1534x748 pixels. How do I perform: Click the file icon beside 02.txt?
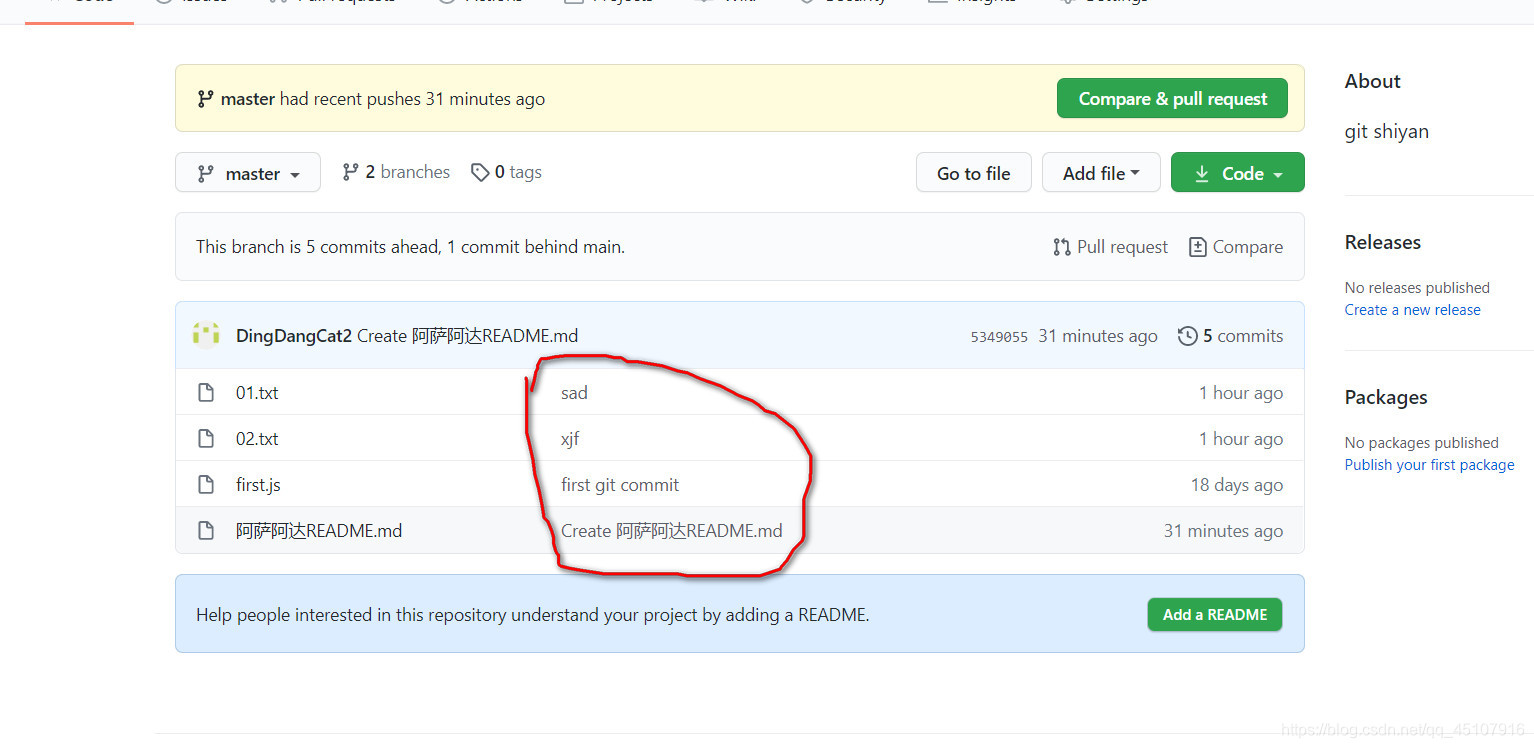tap(206, 439)
